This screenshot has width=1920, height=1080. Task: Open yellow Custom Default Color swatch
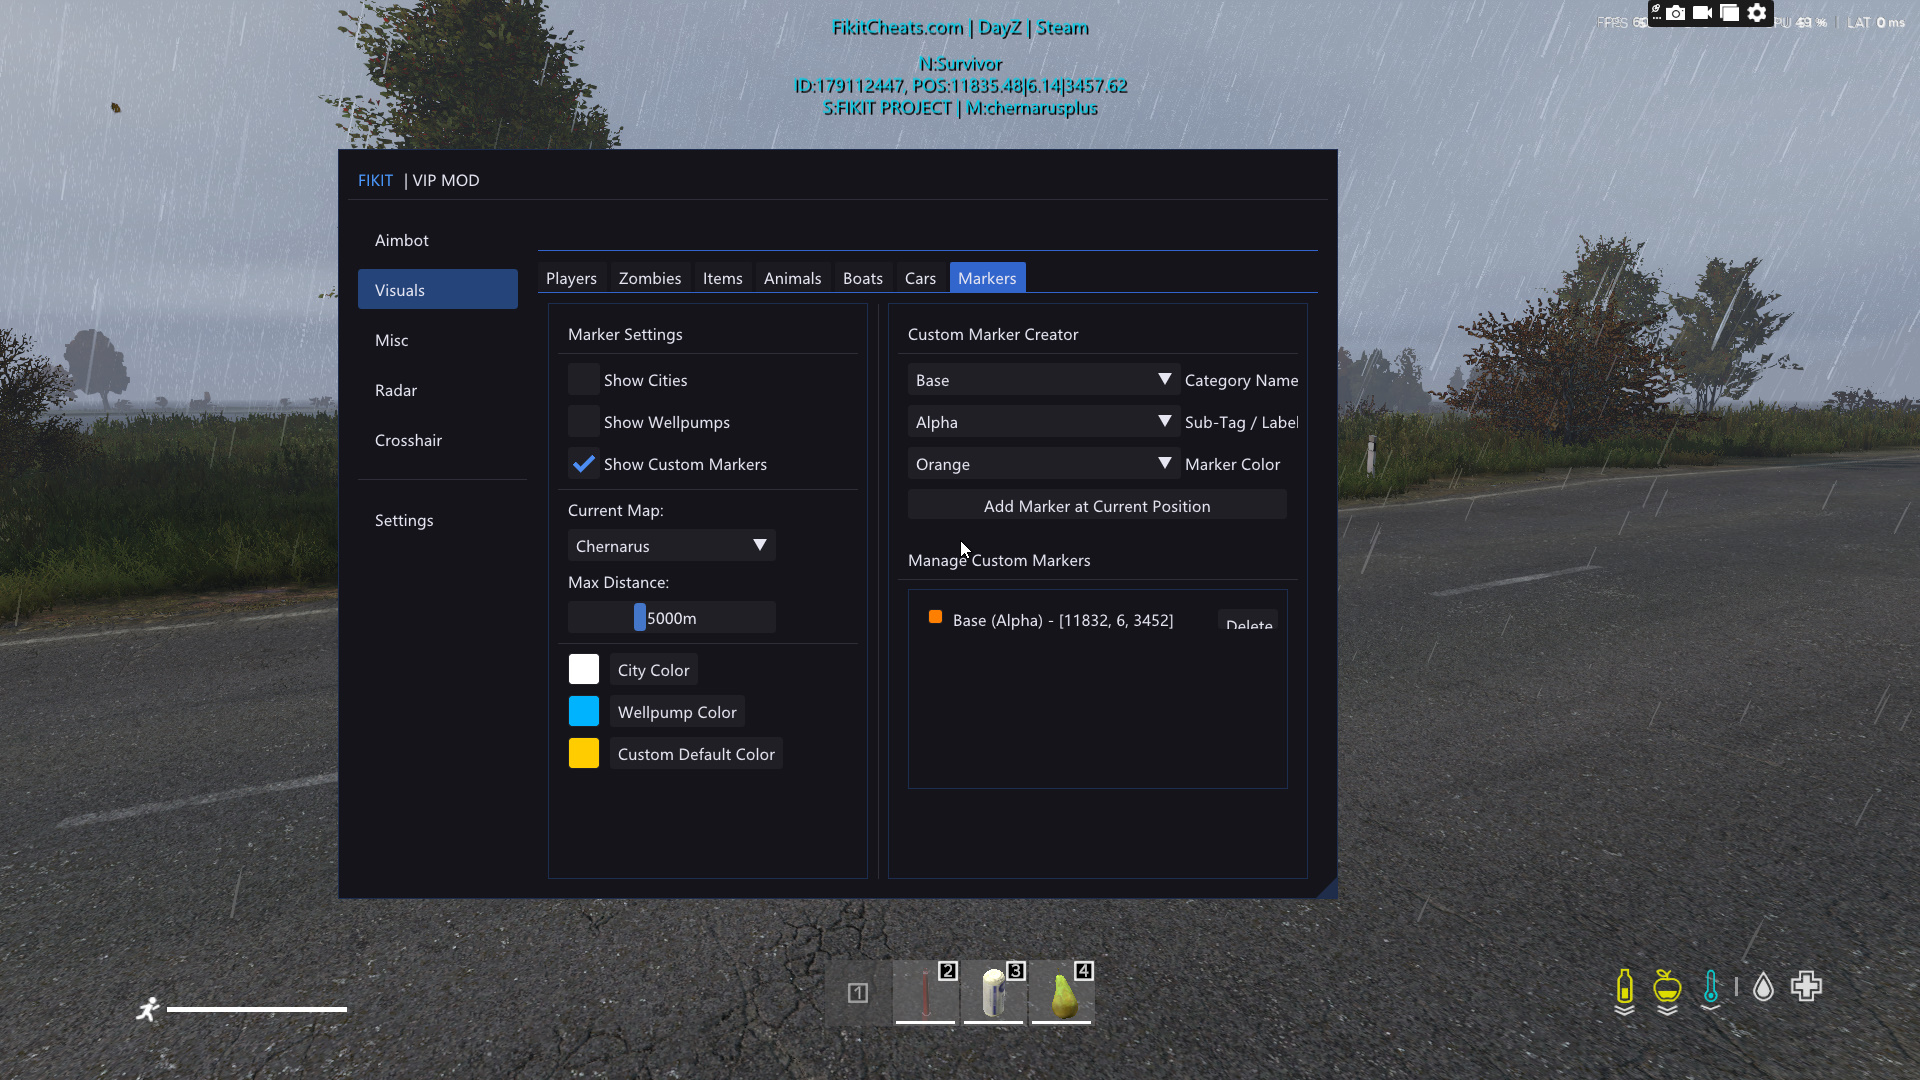tap(584, 753)
